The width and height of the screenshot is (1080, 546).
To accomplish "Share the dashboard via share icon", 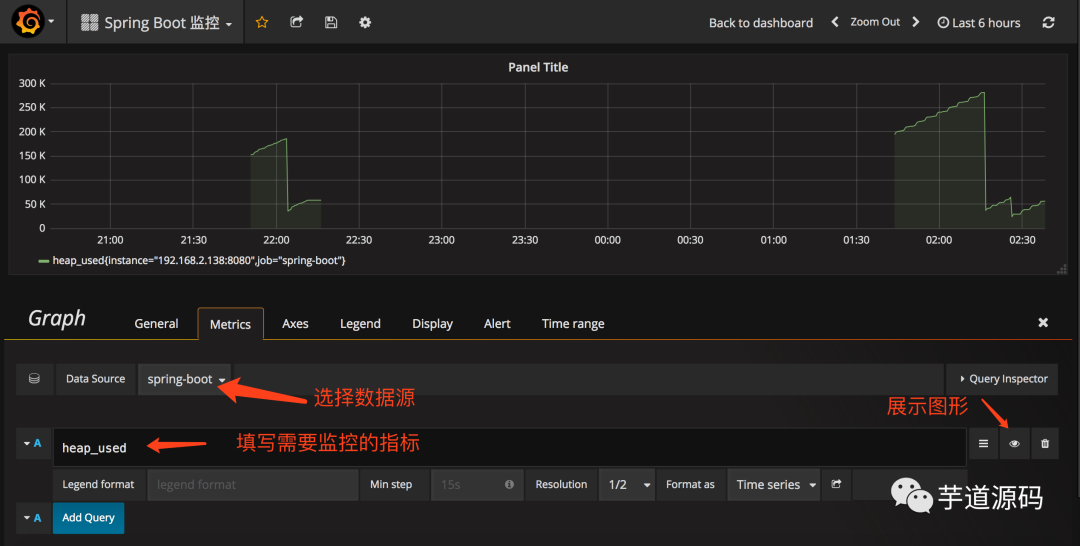I will (x=296, y=22).
